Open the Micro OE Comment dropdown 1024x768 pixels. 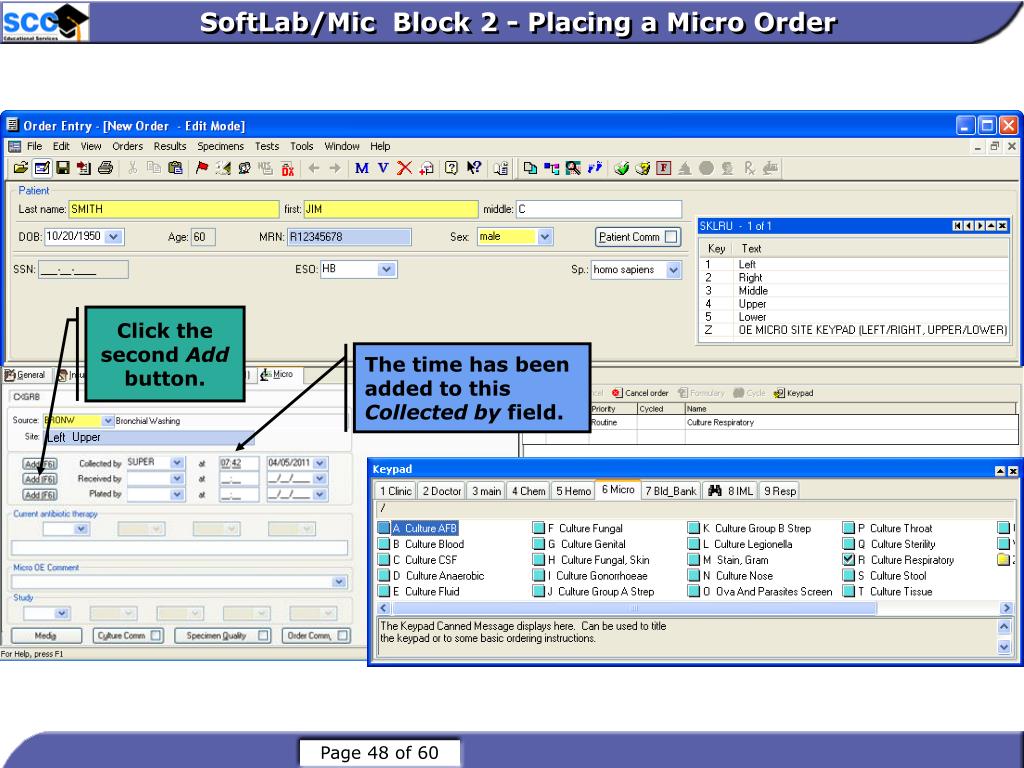(339, 581)
